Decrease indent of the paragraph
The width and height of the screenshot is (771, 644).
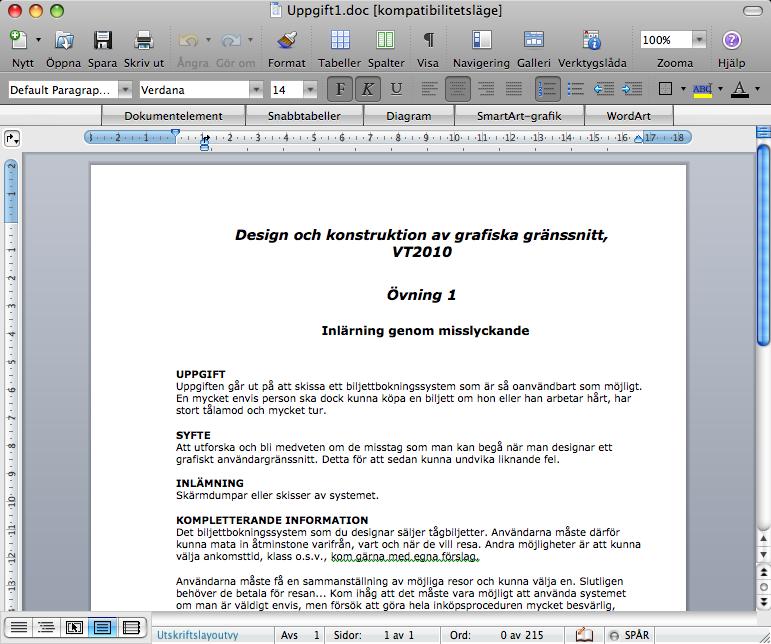point(604,89)
